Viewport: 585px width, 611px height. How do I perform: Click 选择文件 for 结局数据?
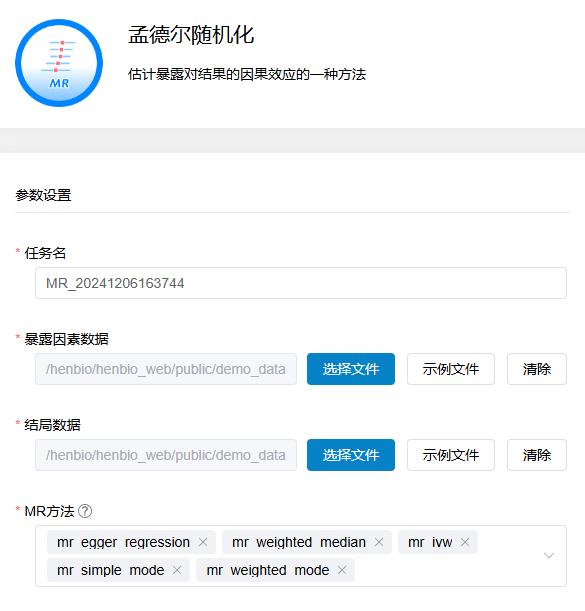[351, 455]
